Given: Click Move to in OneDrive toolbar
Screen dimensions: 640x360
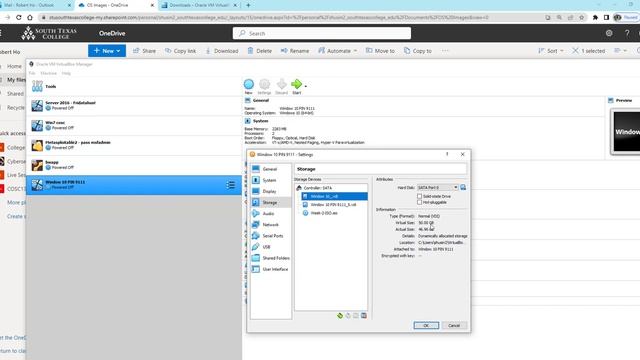Looking at the screenshot, I should click(380, 51).
